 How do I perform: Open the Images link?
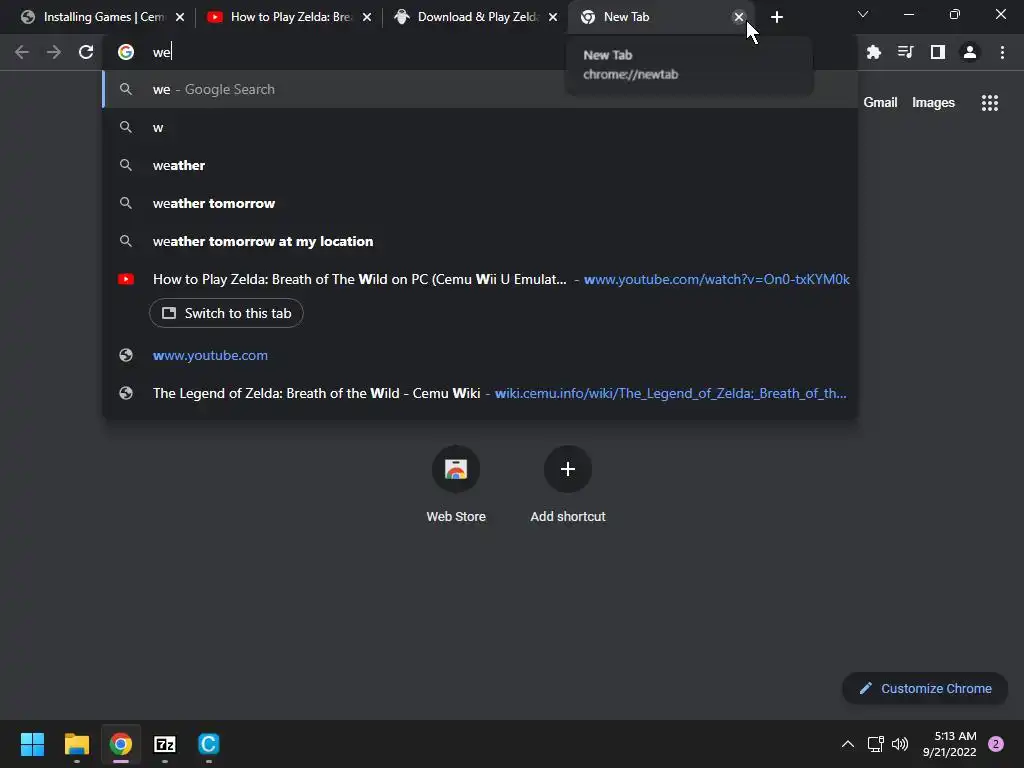tap(933, 103)
